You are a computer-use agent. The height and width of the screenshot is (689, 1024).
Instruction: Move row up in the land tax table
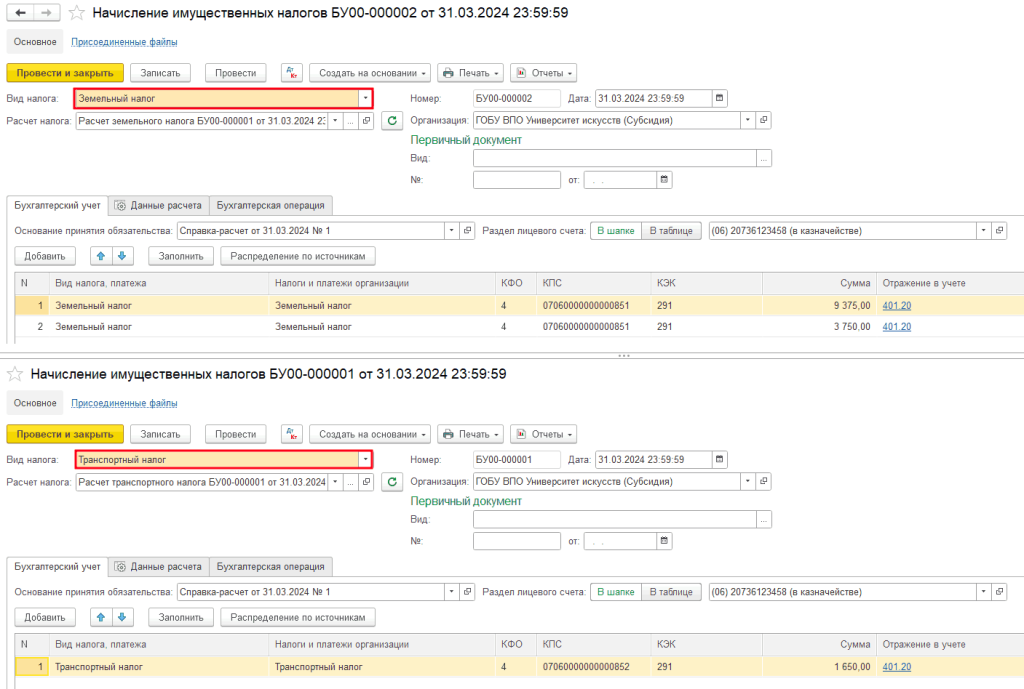point(100,256)
